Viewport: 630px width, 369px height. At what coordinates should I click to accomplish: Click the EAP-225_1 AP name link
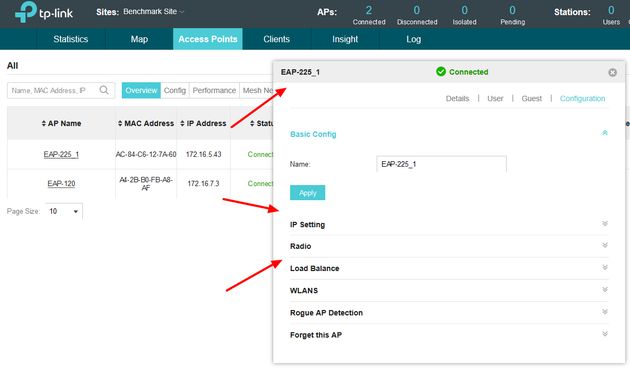(61, 154)
